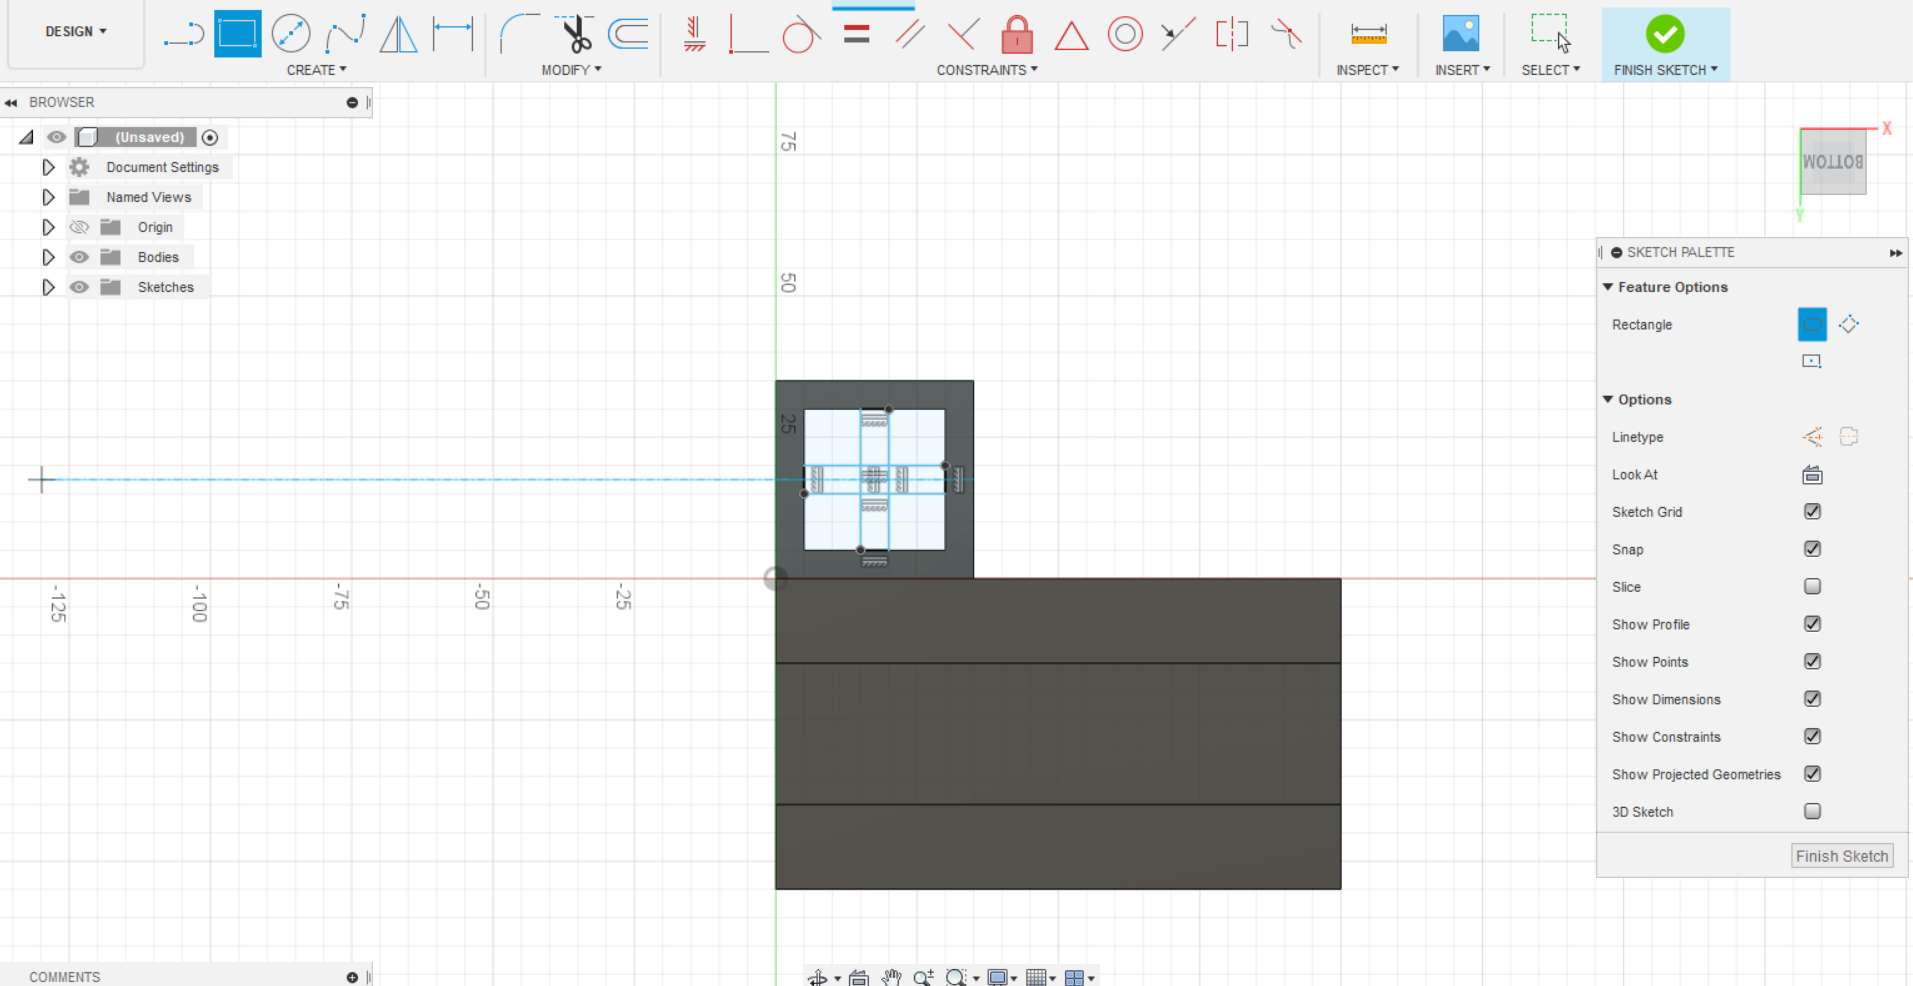This screenshot has height=986, width=1913.
Task: Apply the Symmetry constraint
Action: 1232,34
